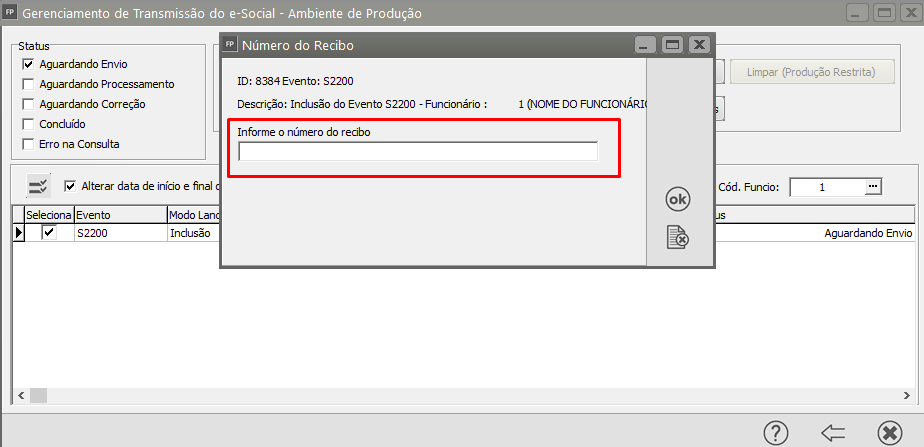Click the Evento column header
This screenshot has width=924, height=447.
coord(120,215)
